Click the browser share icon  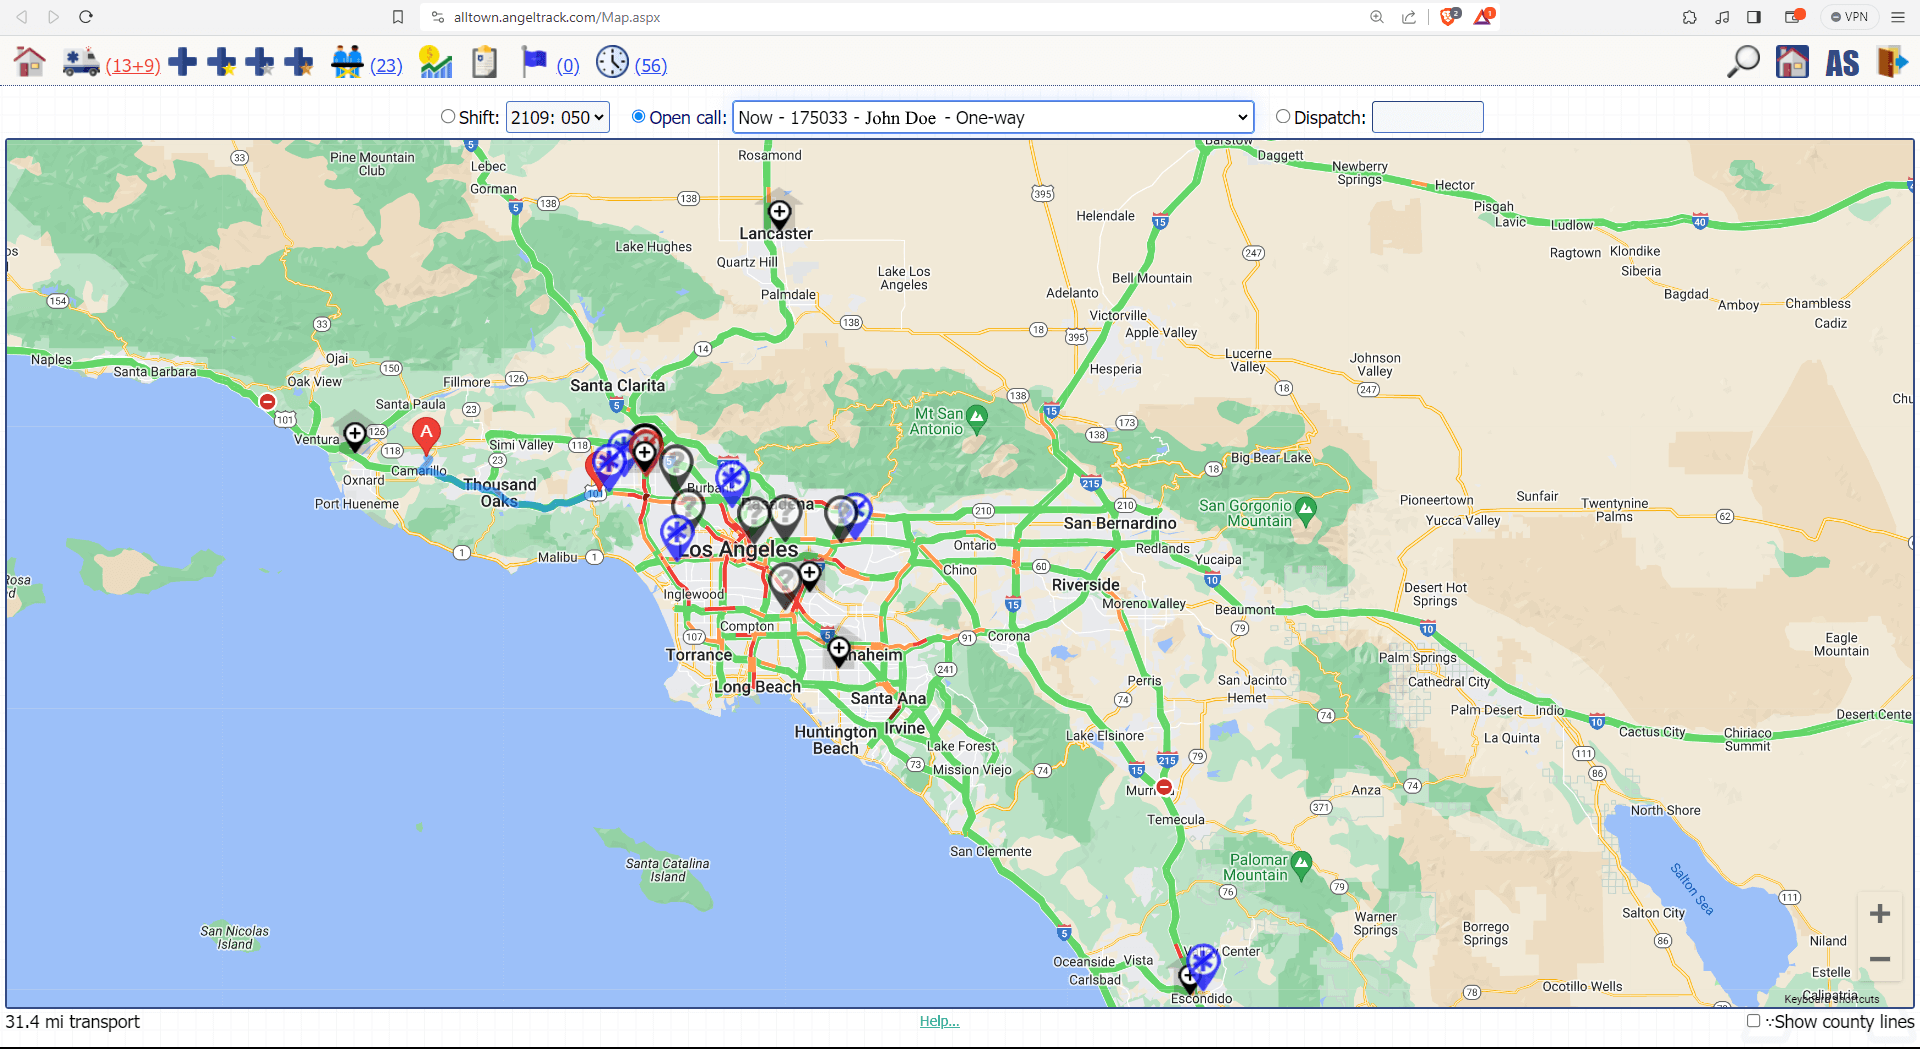tap(1409, 17)
